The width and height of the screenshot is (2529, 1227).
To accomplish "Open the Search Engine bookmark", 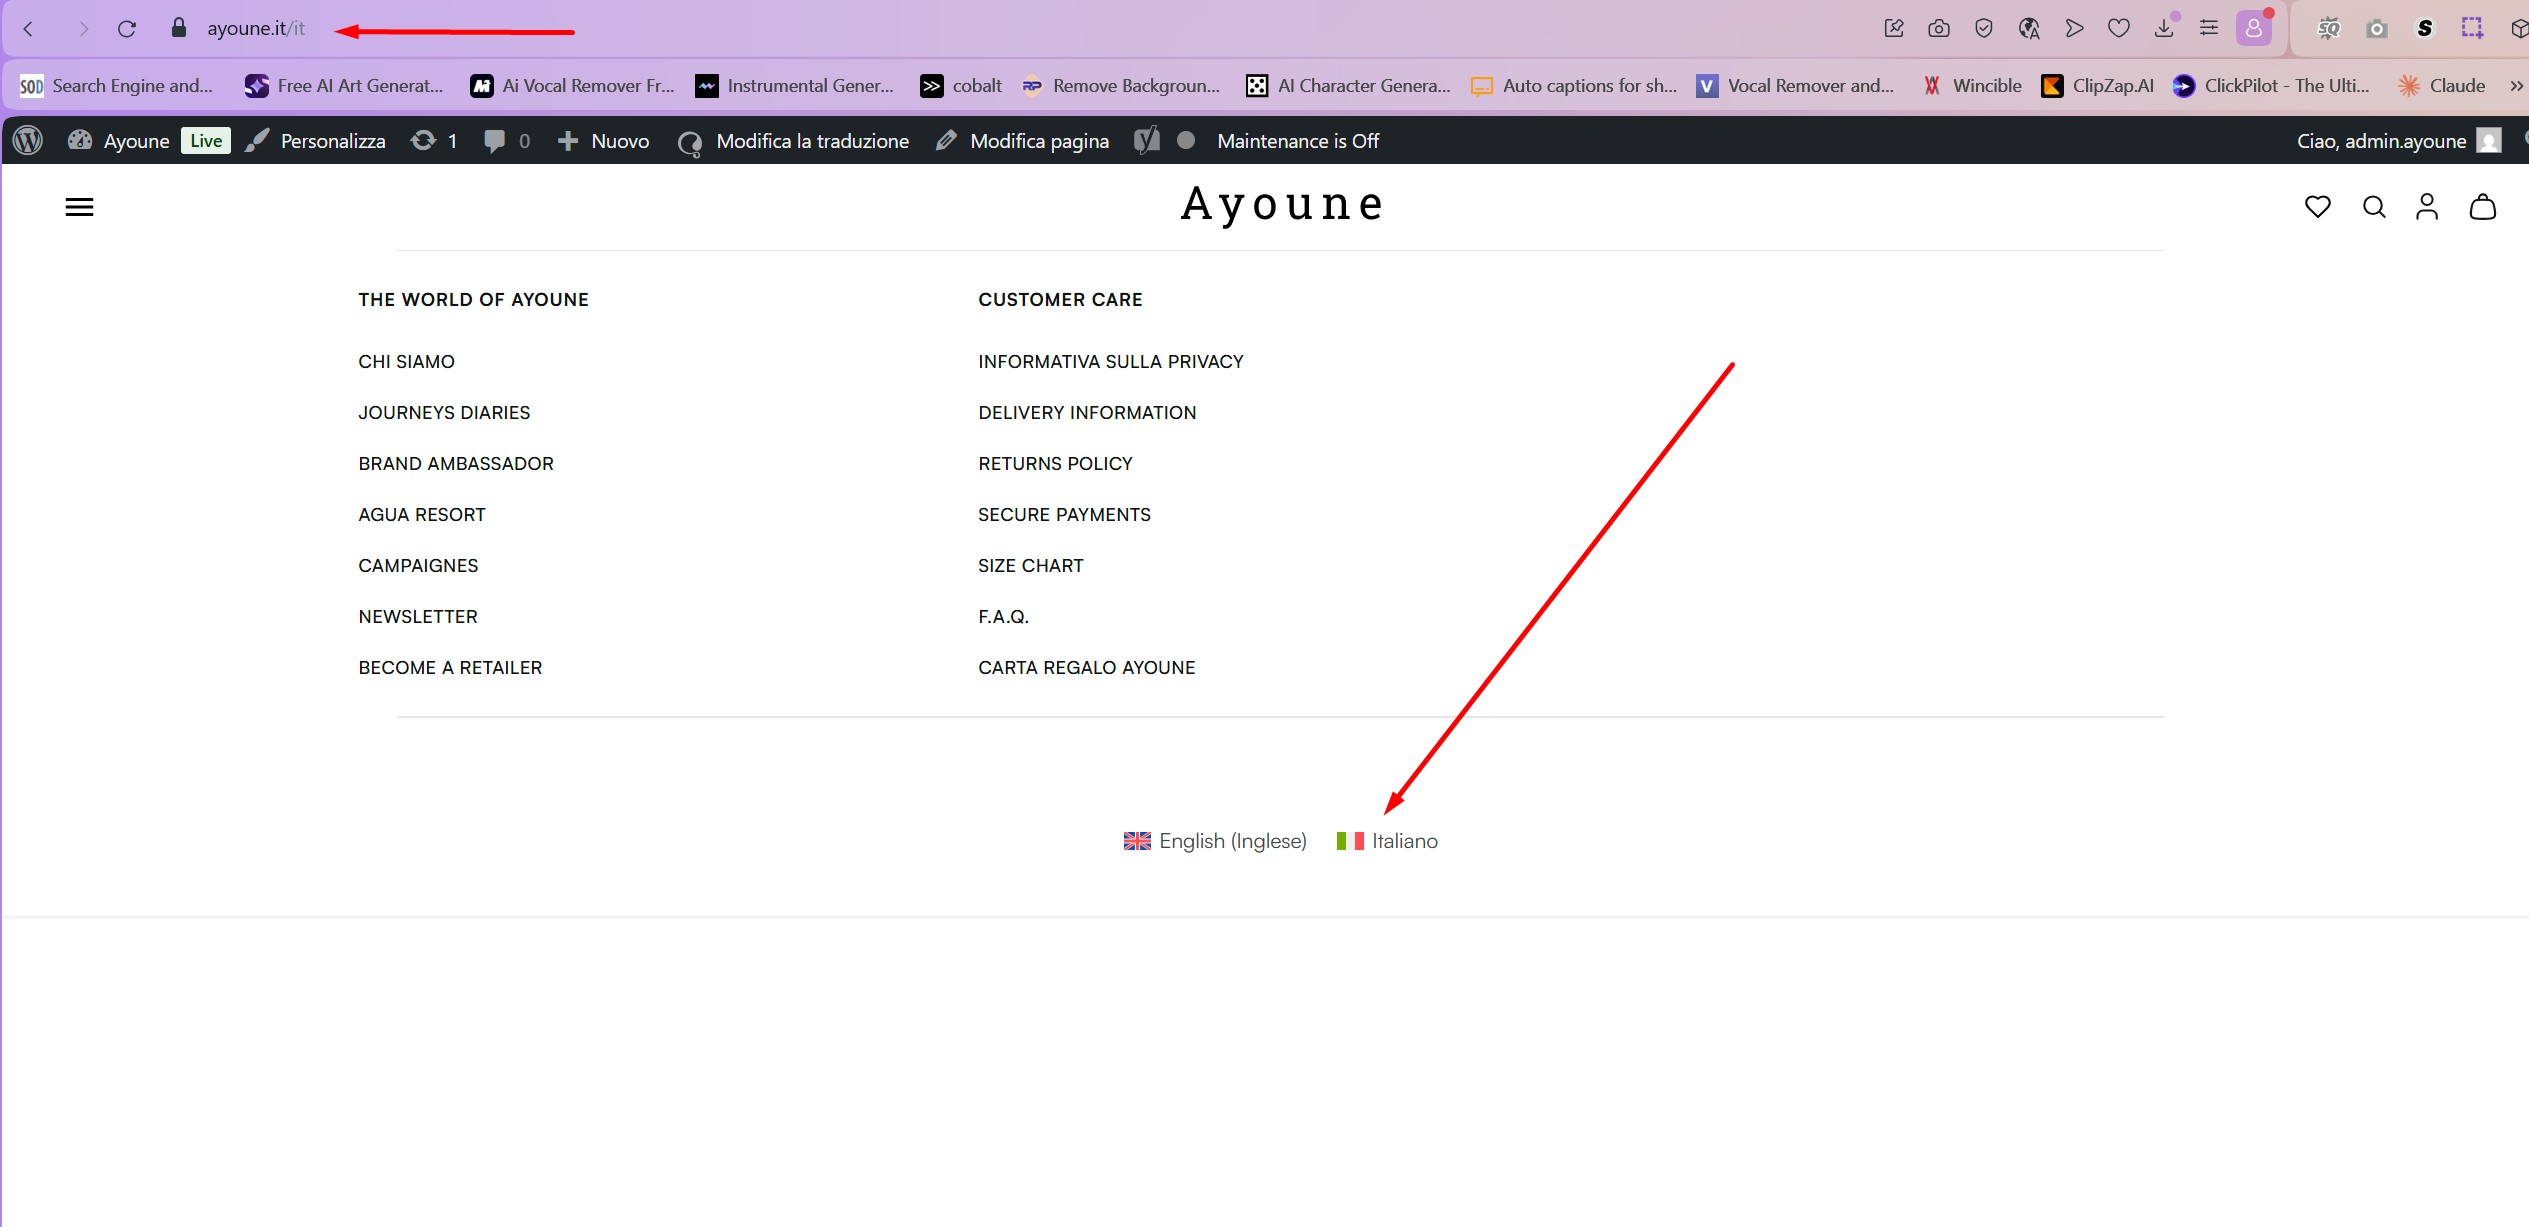I will coord(116,86).
